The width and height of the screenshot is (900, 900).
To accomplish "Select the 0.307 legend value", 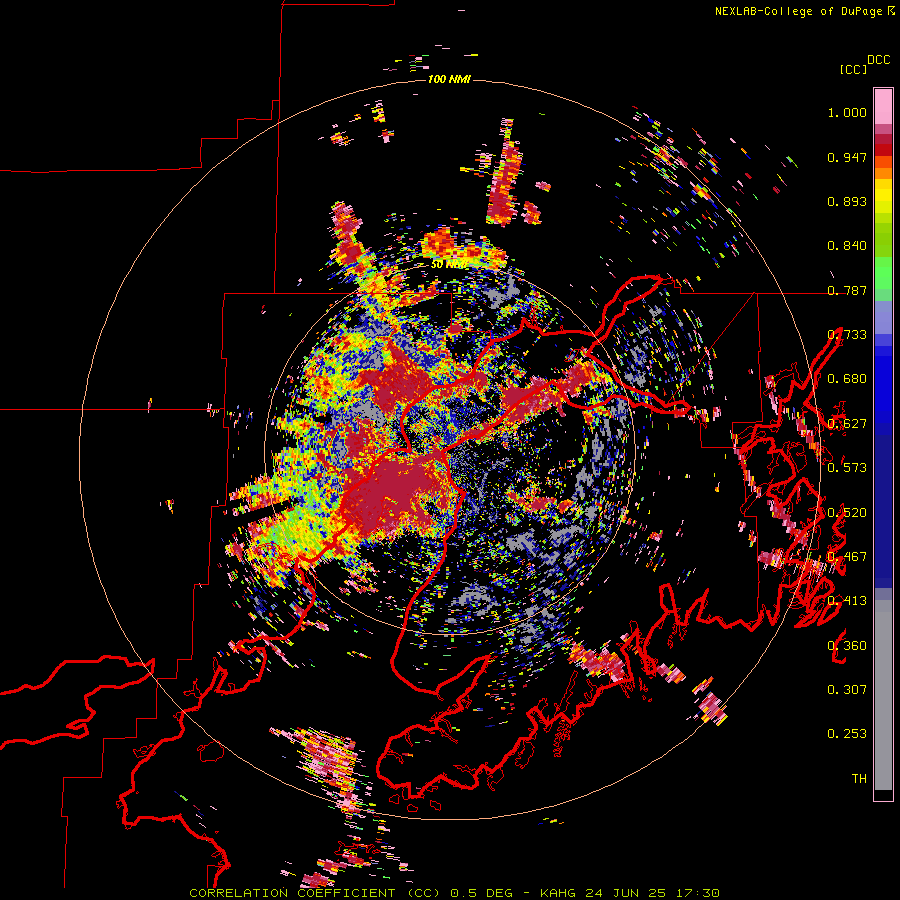I will coord(847,689).
